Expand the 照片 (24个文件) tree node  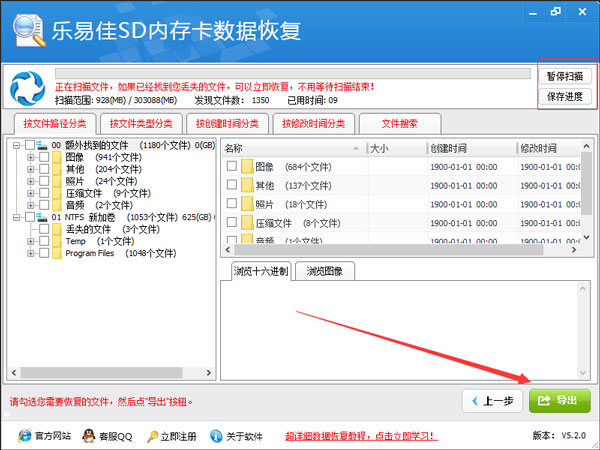point(31,181)
